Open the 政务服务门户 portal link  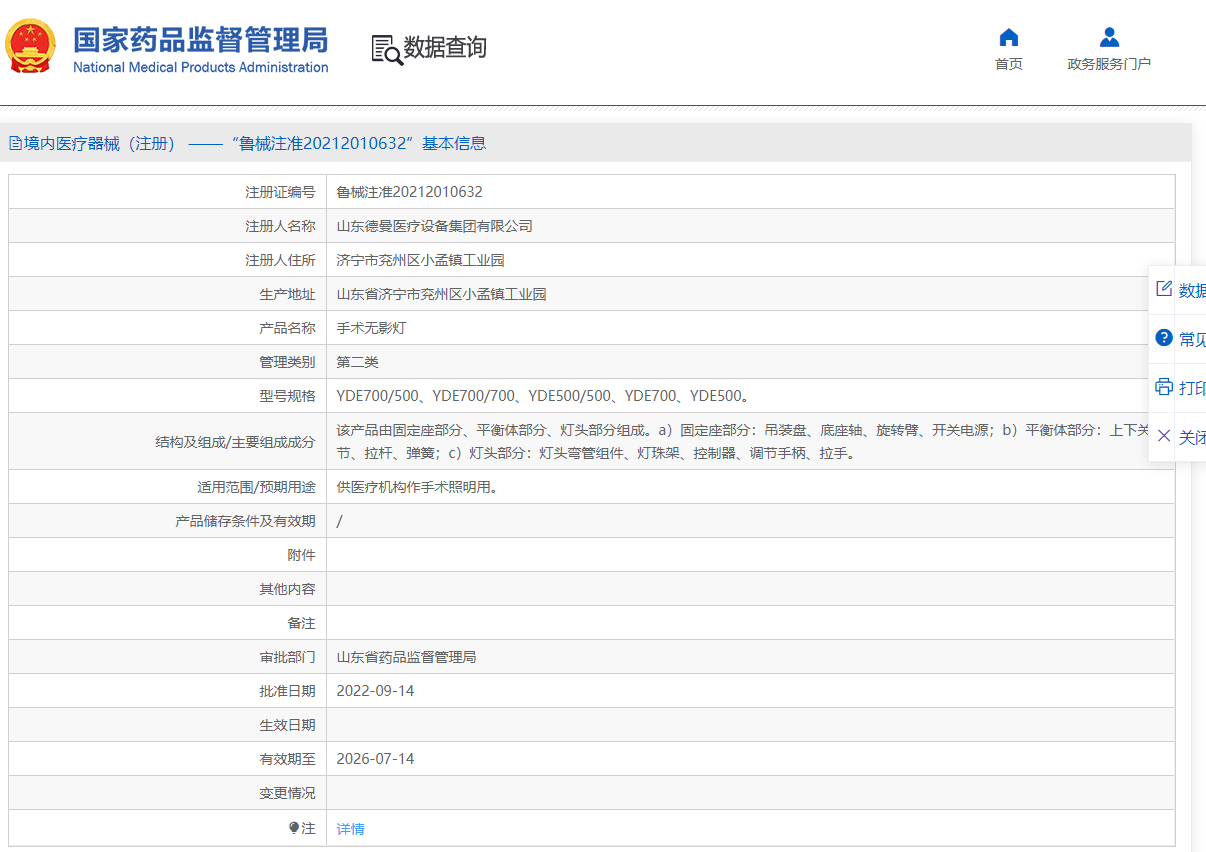click(1109, 64)
